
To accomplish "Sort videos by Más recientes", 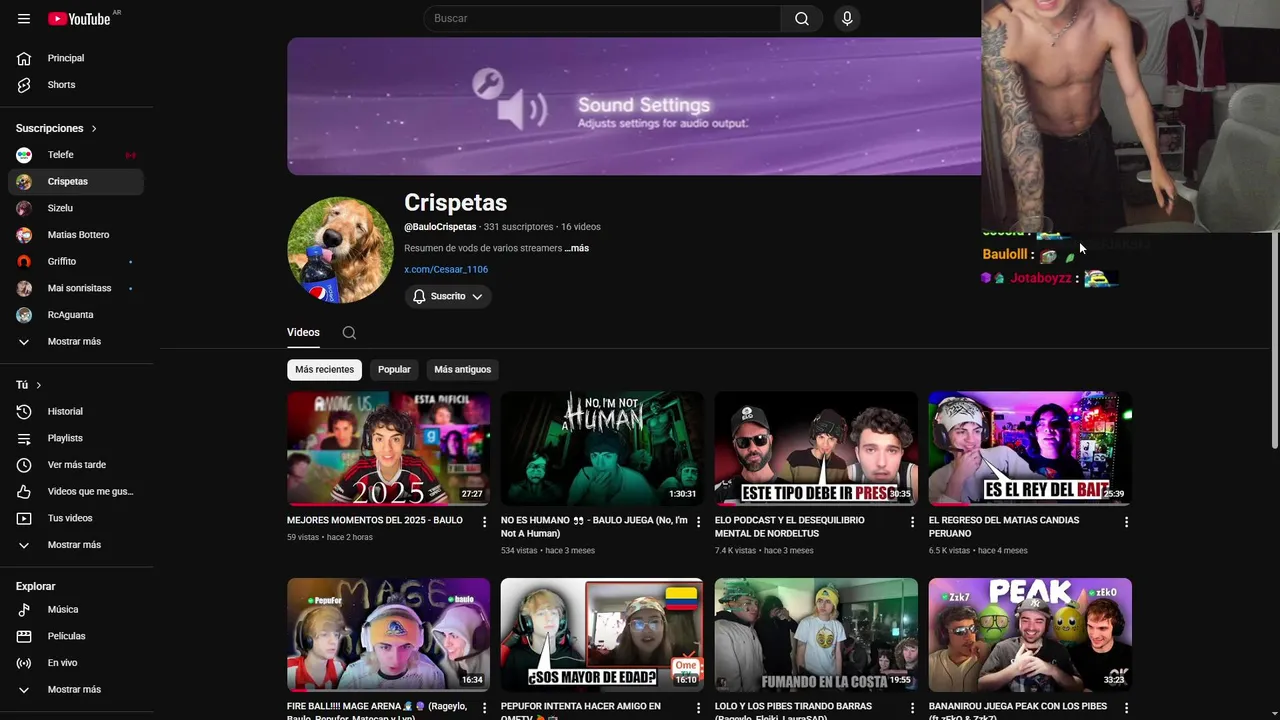I will pos(324,369).
